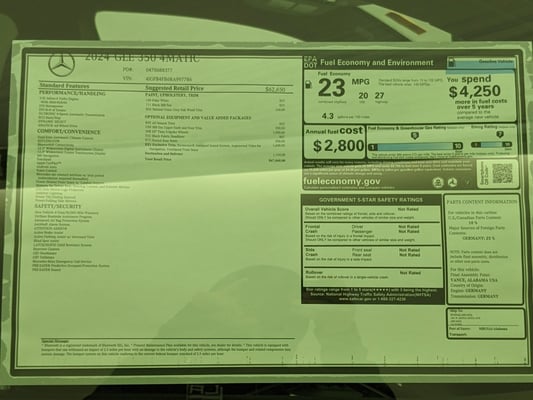Click the 27 highway MPG value
The height and width of the screenshot is (400, 533).
click(379, 96)
